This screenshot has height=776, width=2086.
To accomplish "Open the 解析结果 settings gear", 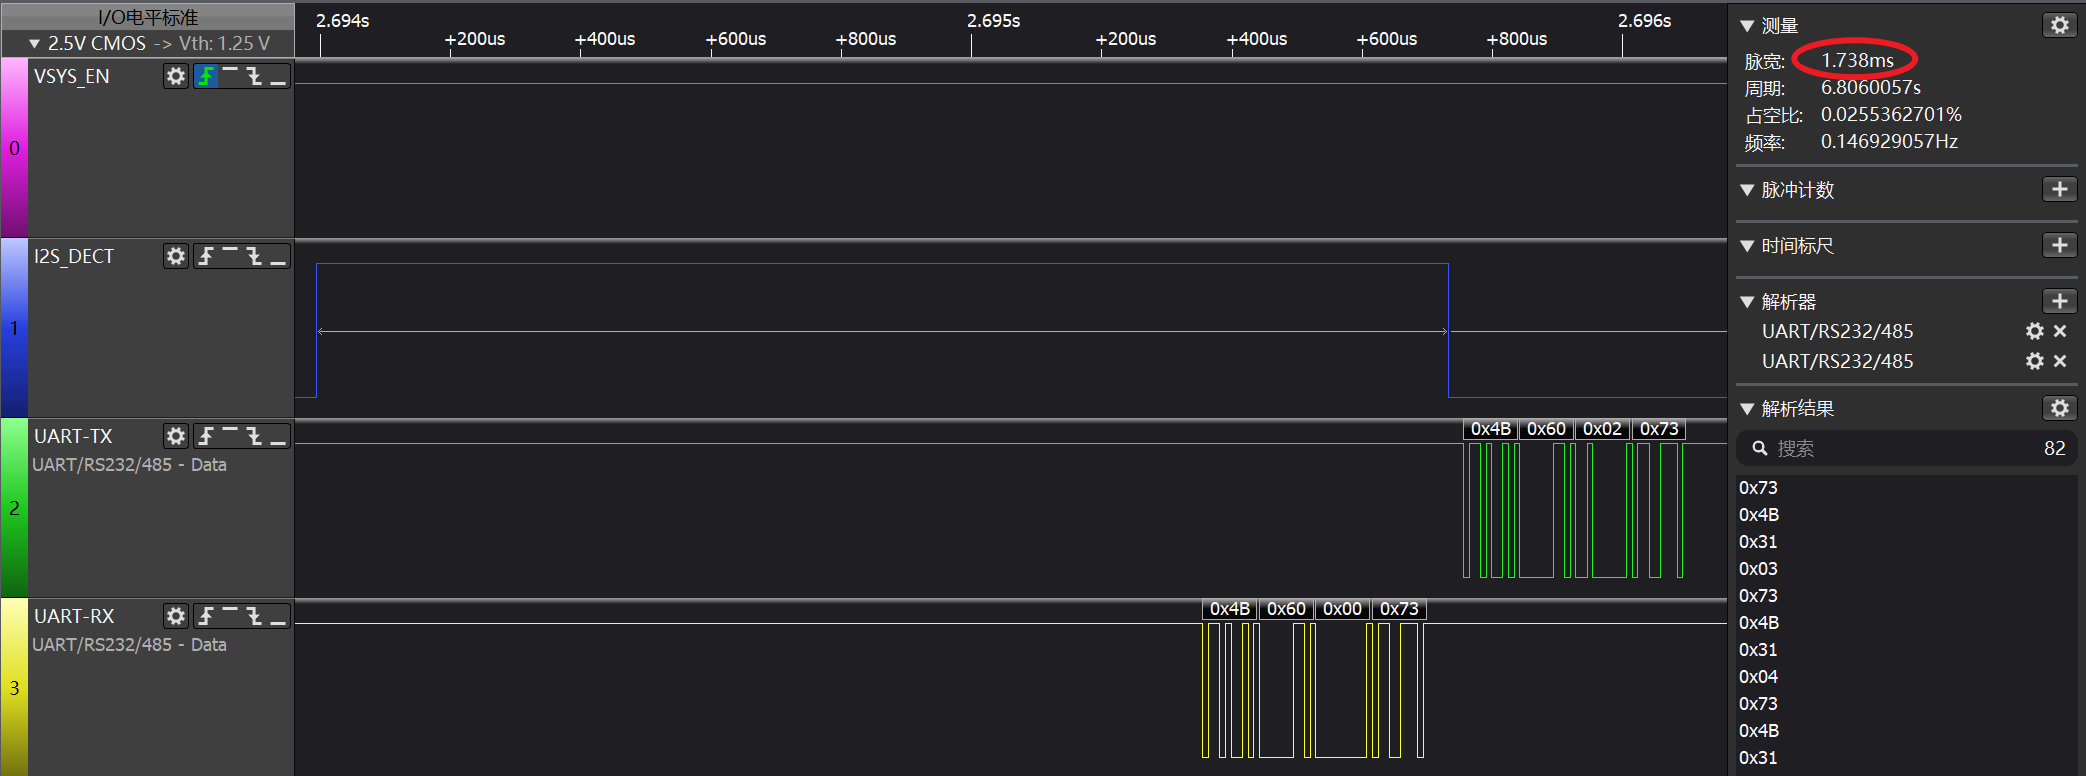I will tap(2059, 408).
